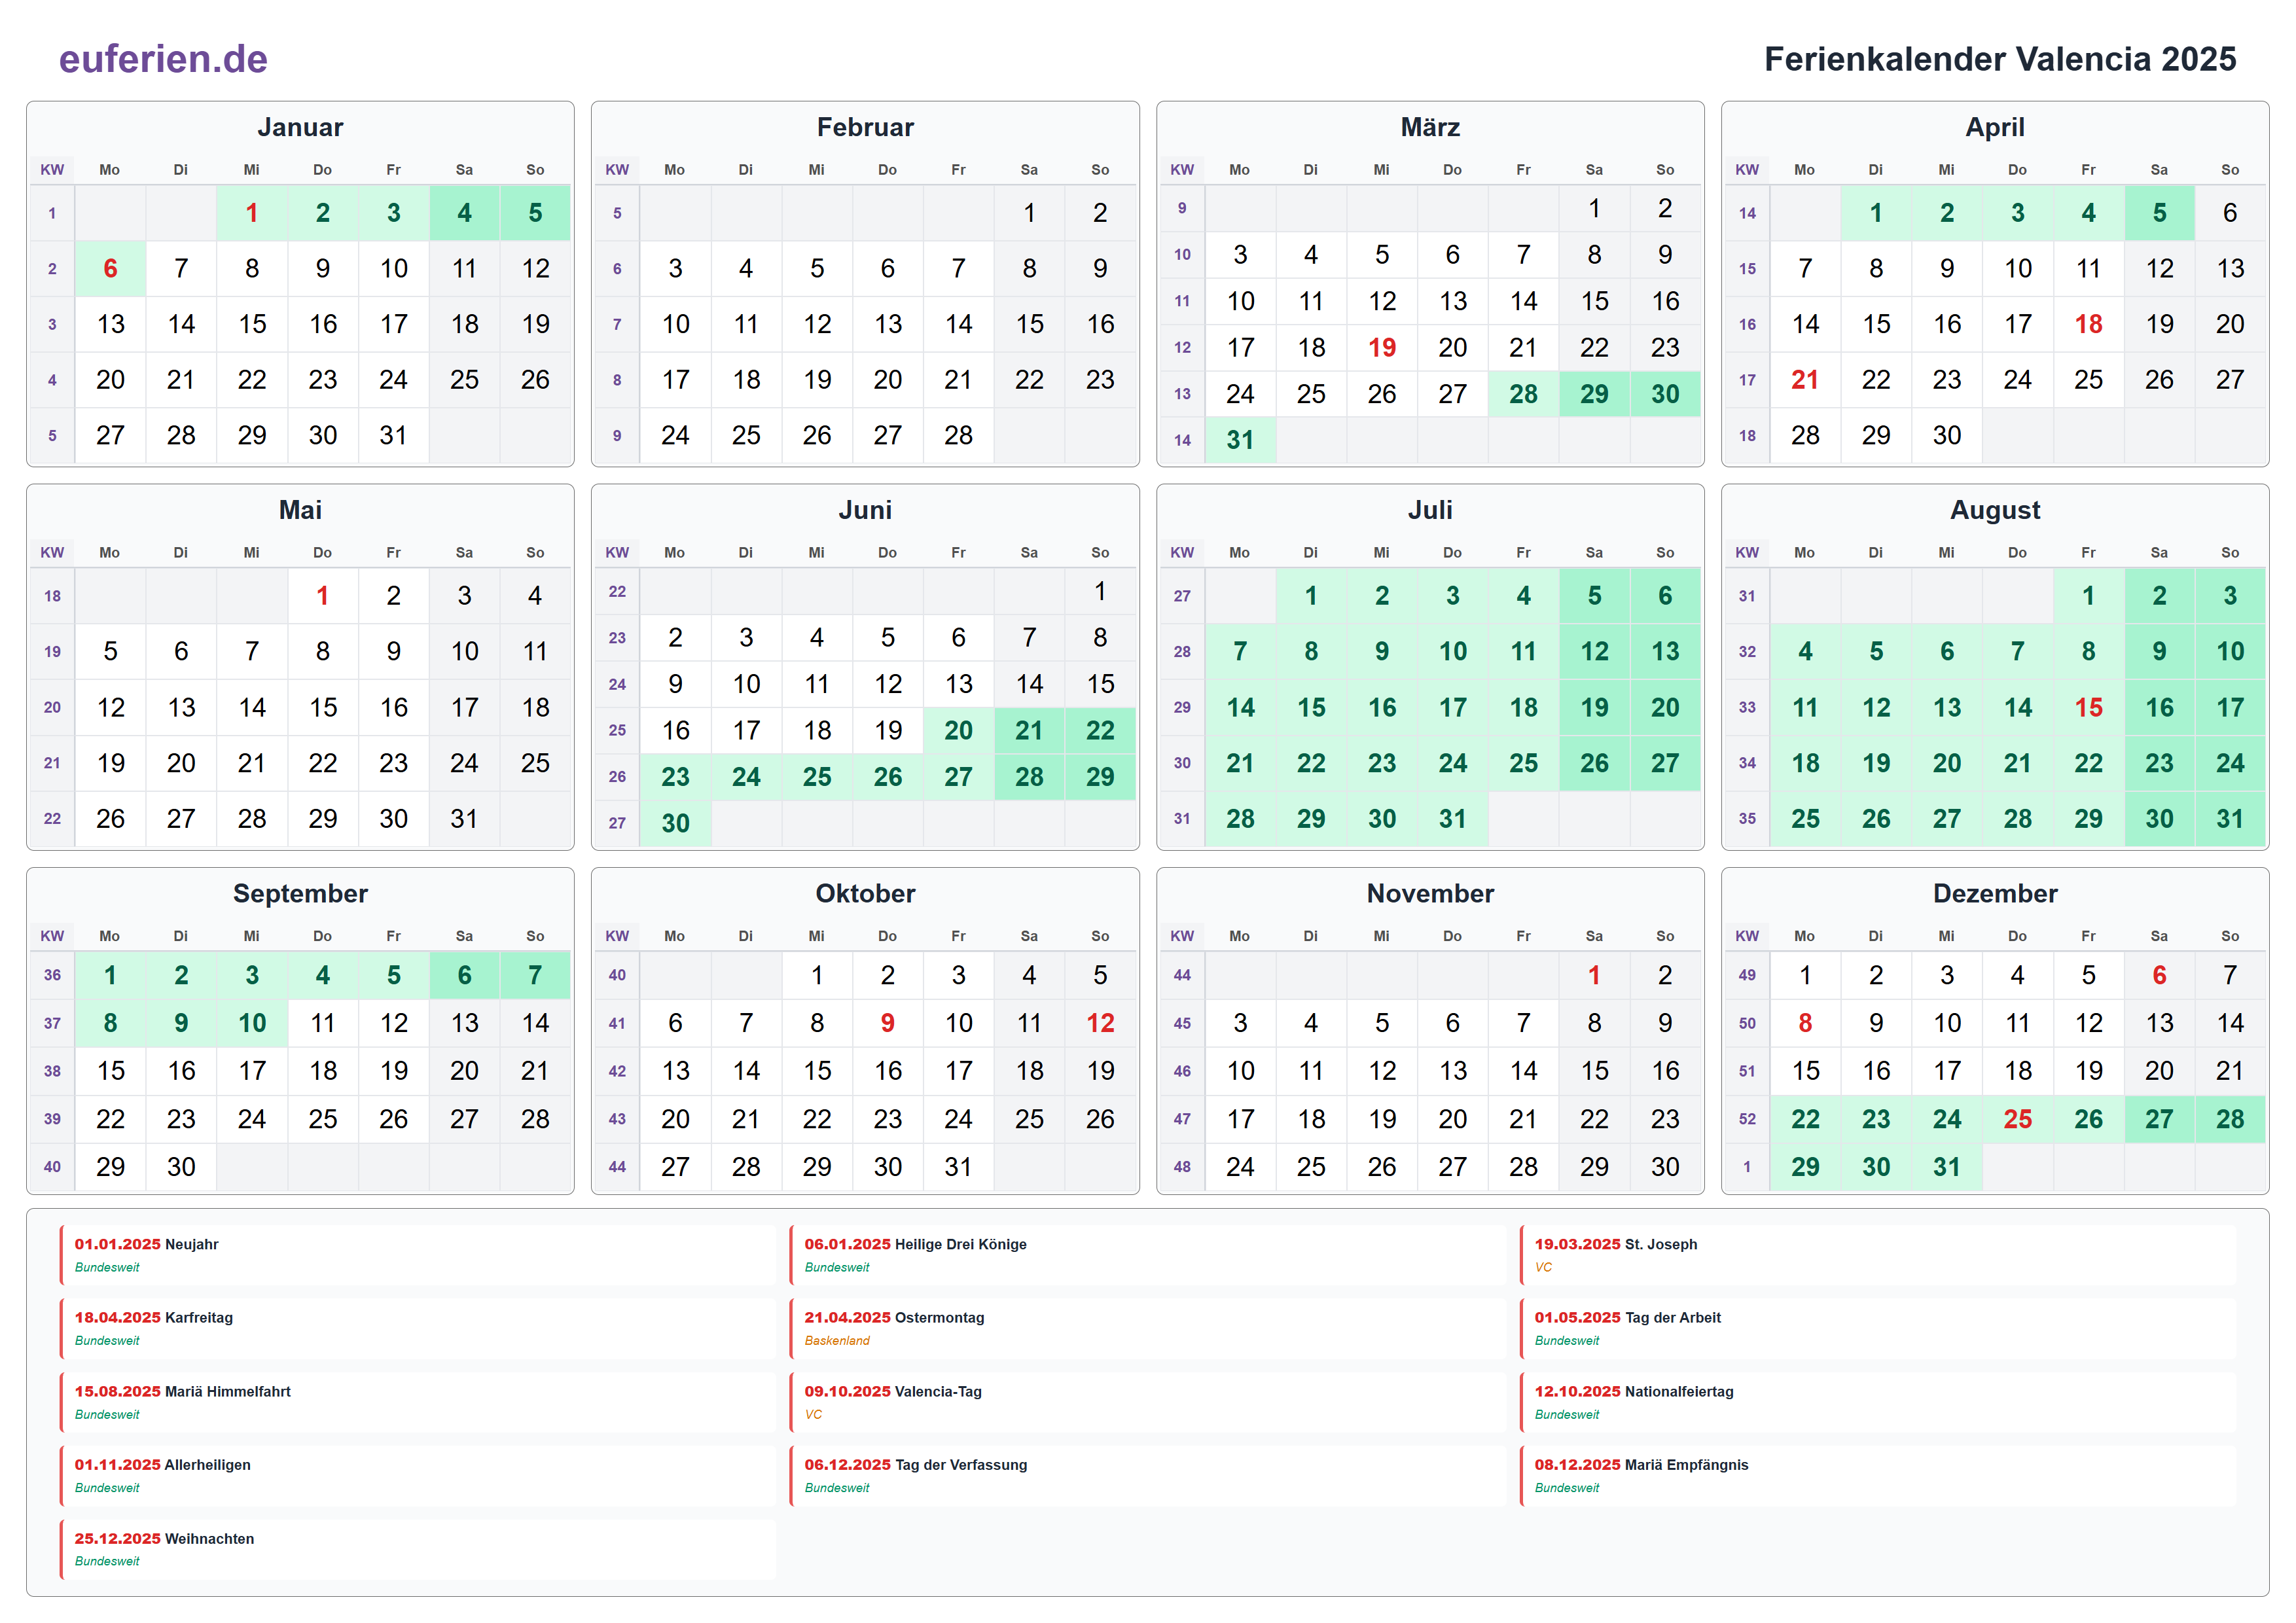Click the 09.10.2025 Valencia-Tag entry
Viewport: 2296px width, 1623px height.
1147,1402
